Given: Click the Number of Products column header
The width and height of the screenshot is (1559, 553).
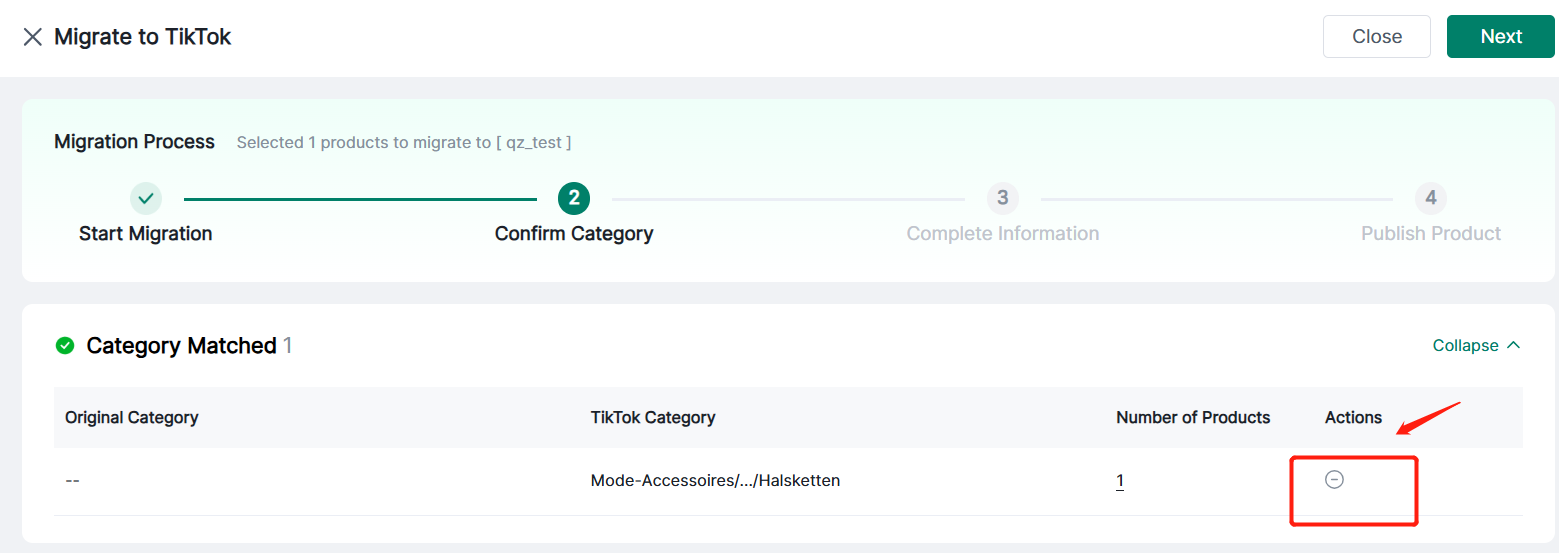Looking at the screenshot, I should (1193, 417).
